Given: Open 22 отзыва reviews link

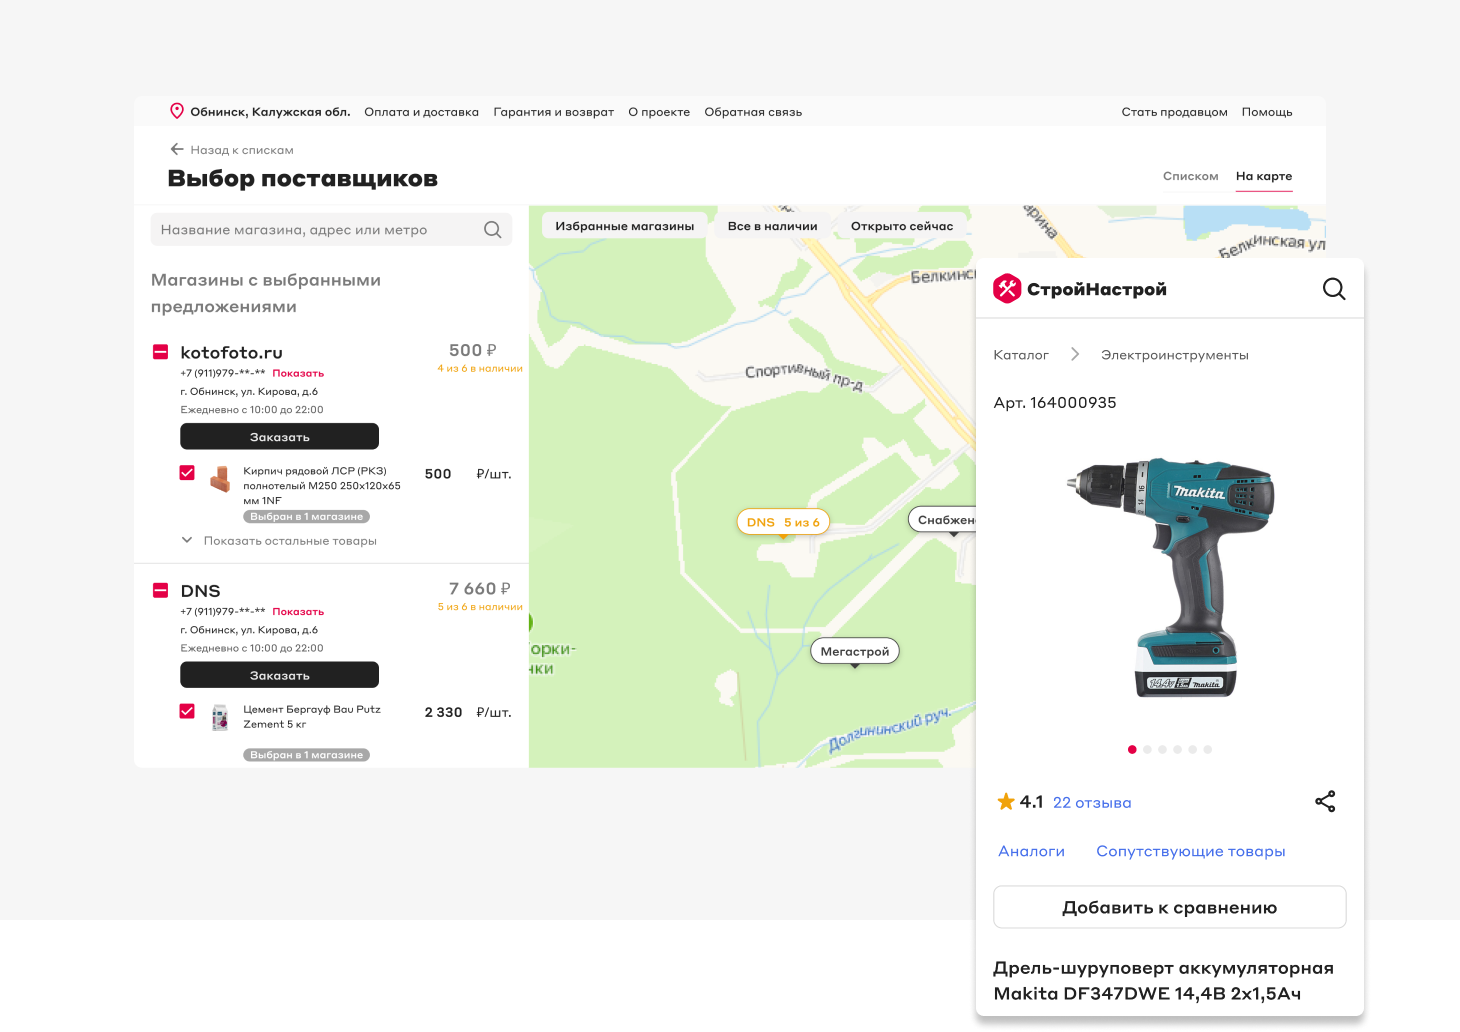Looking at the screenshot, I should 1092,802.
